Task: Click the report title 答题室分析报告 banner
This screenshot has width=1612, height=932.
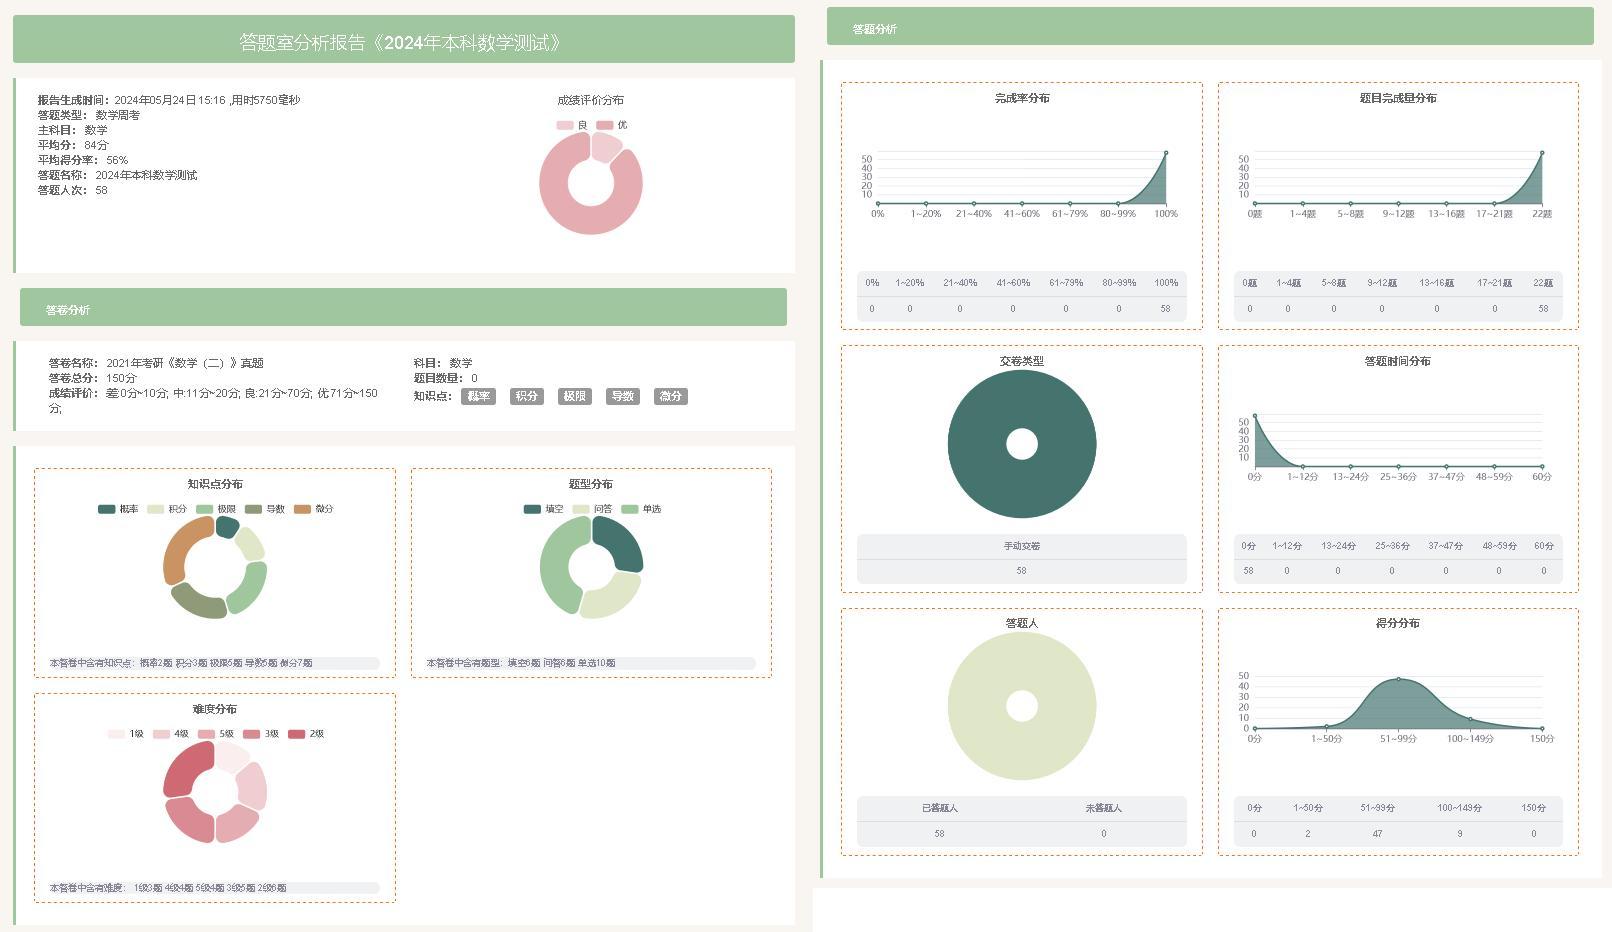Action: (x=403, y=39)
